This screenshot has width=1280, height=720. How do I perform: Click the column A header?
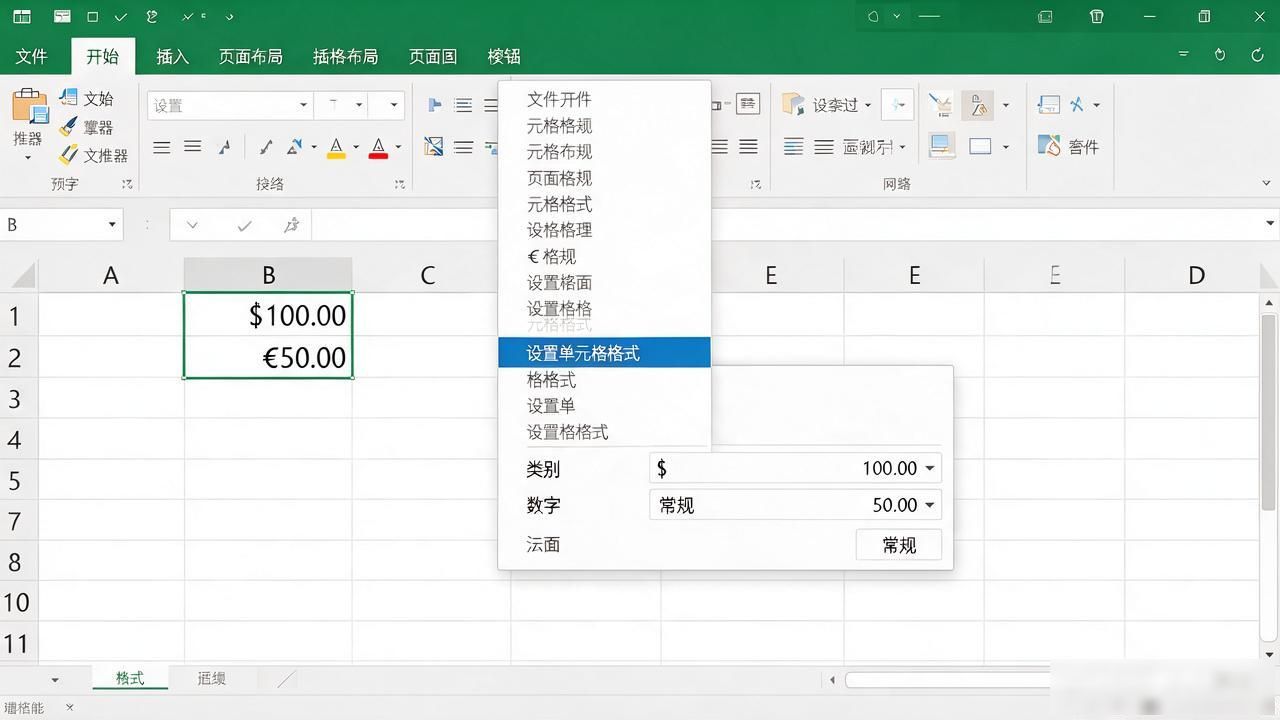[x=110, y=275]
